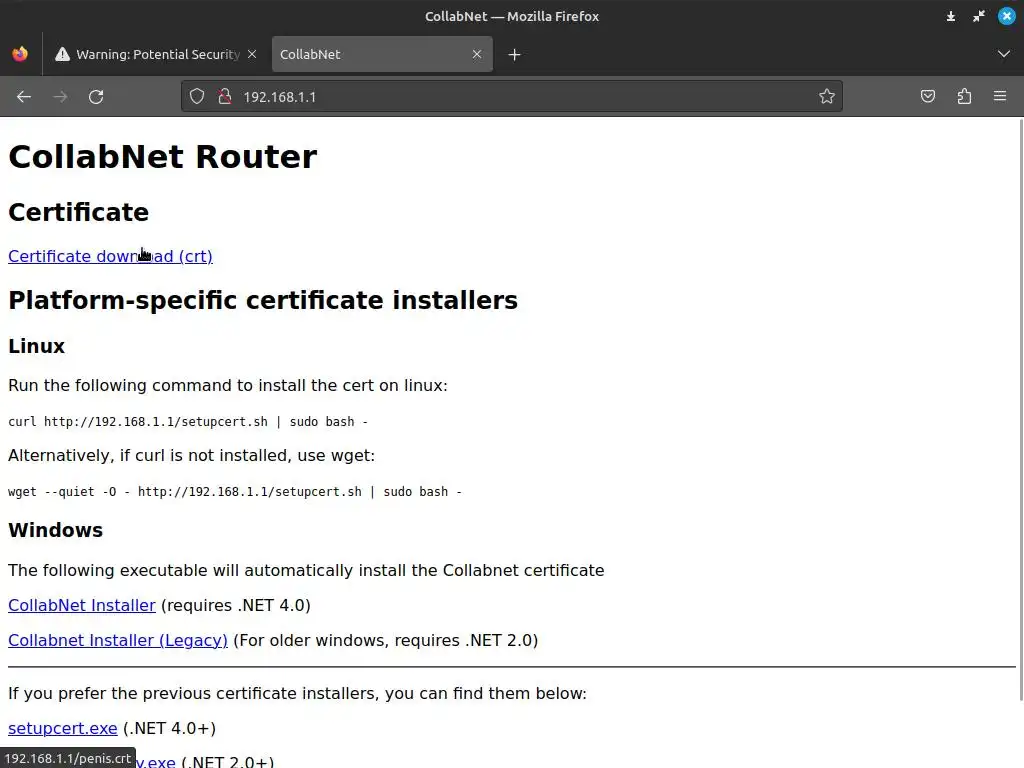Show the insecure connection lock info

pyautogui.click(x=225, y=97)
